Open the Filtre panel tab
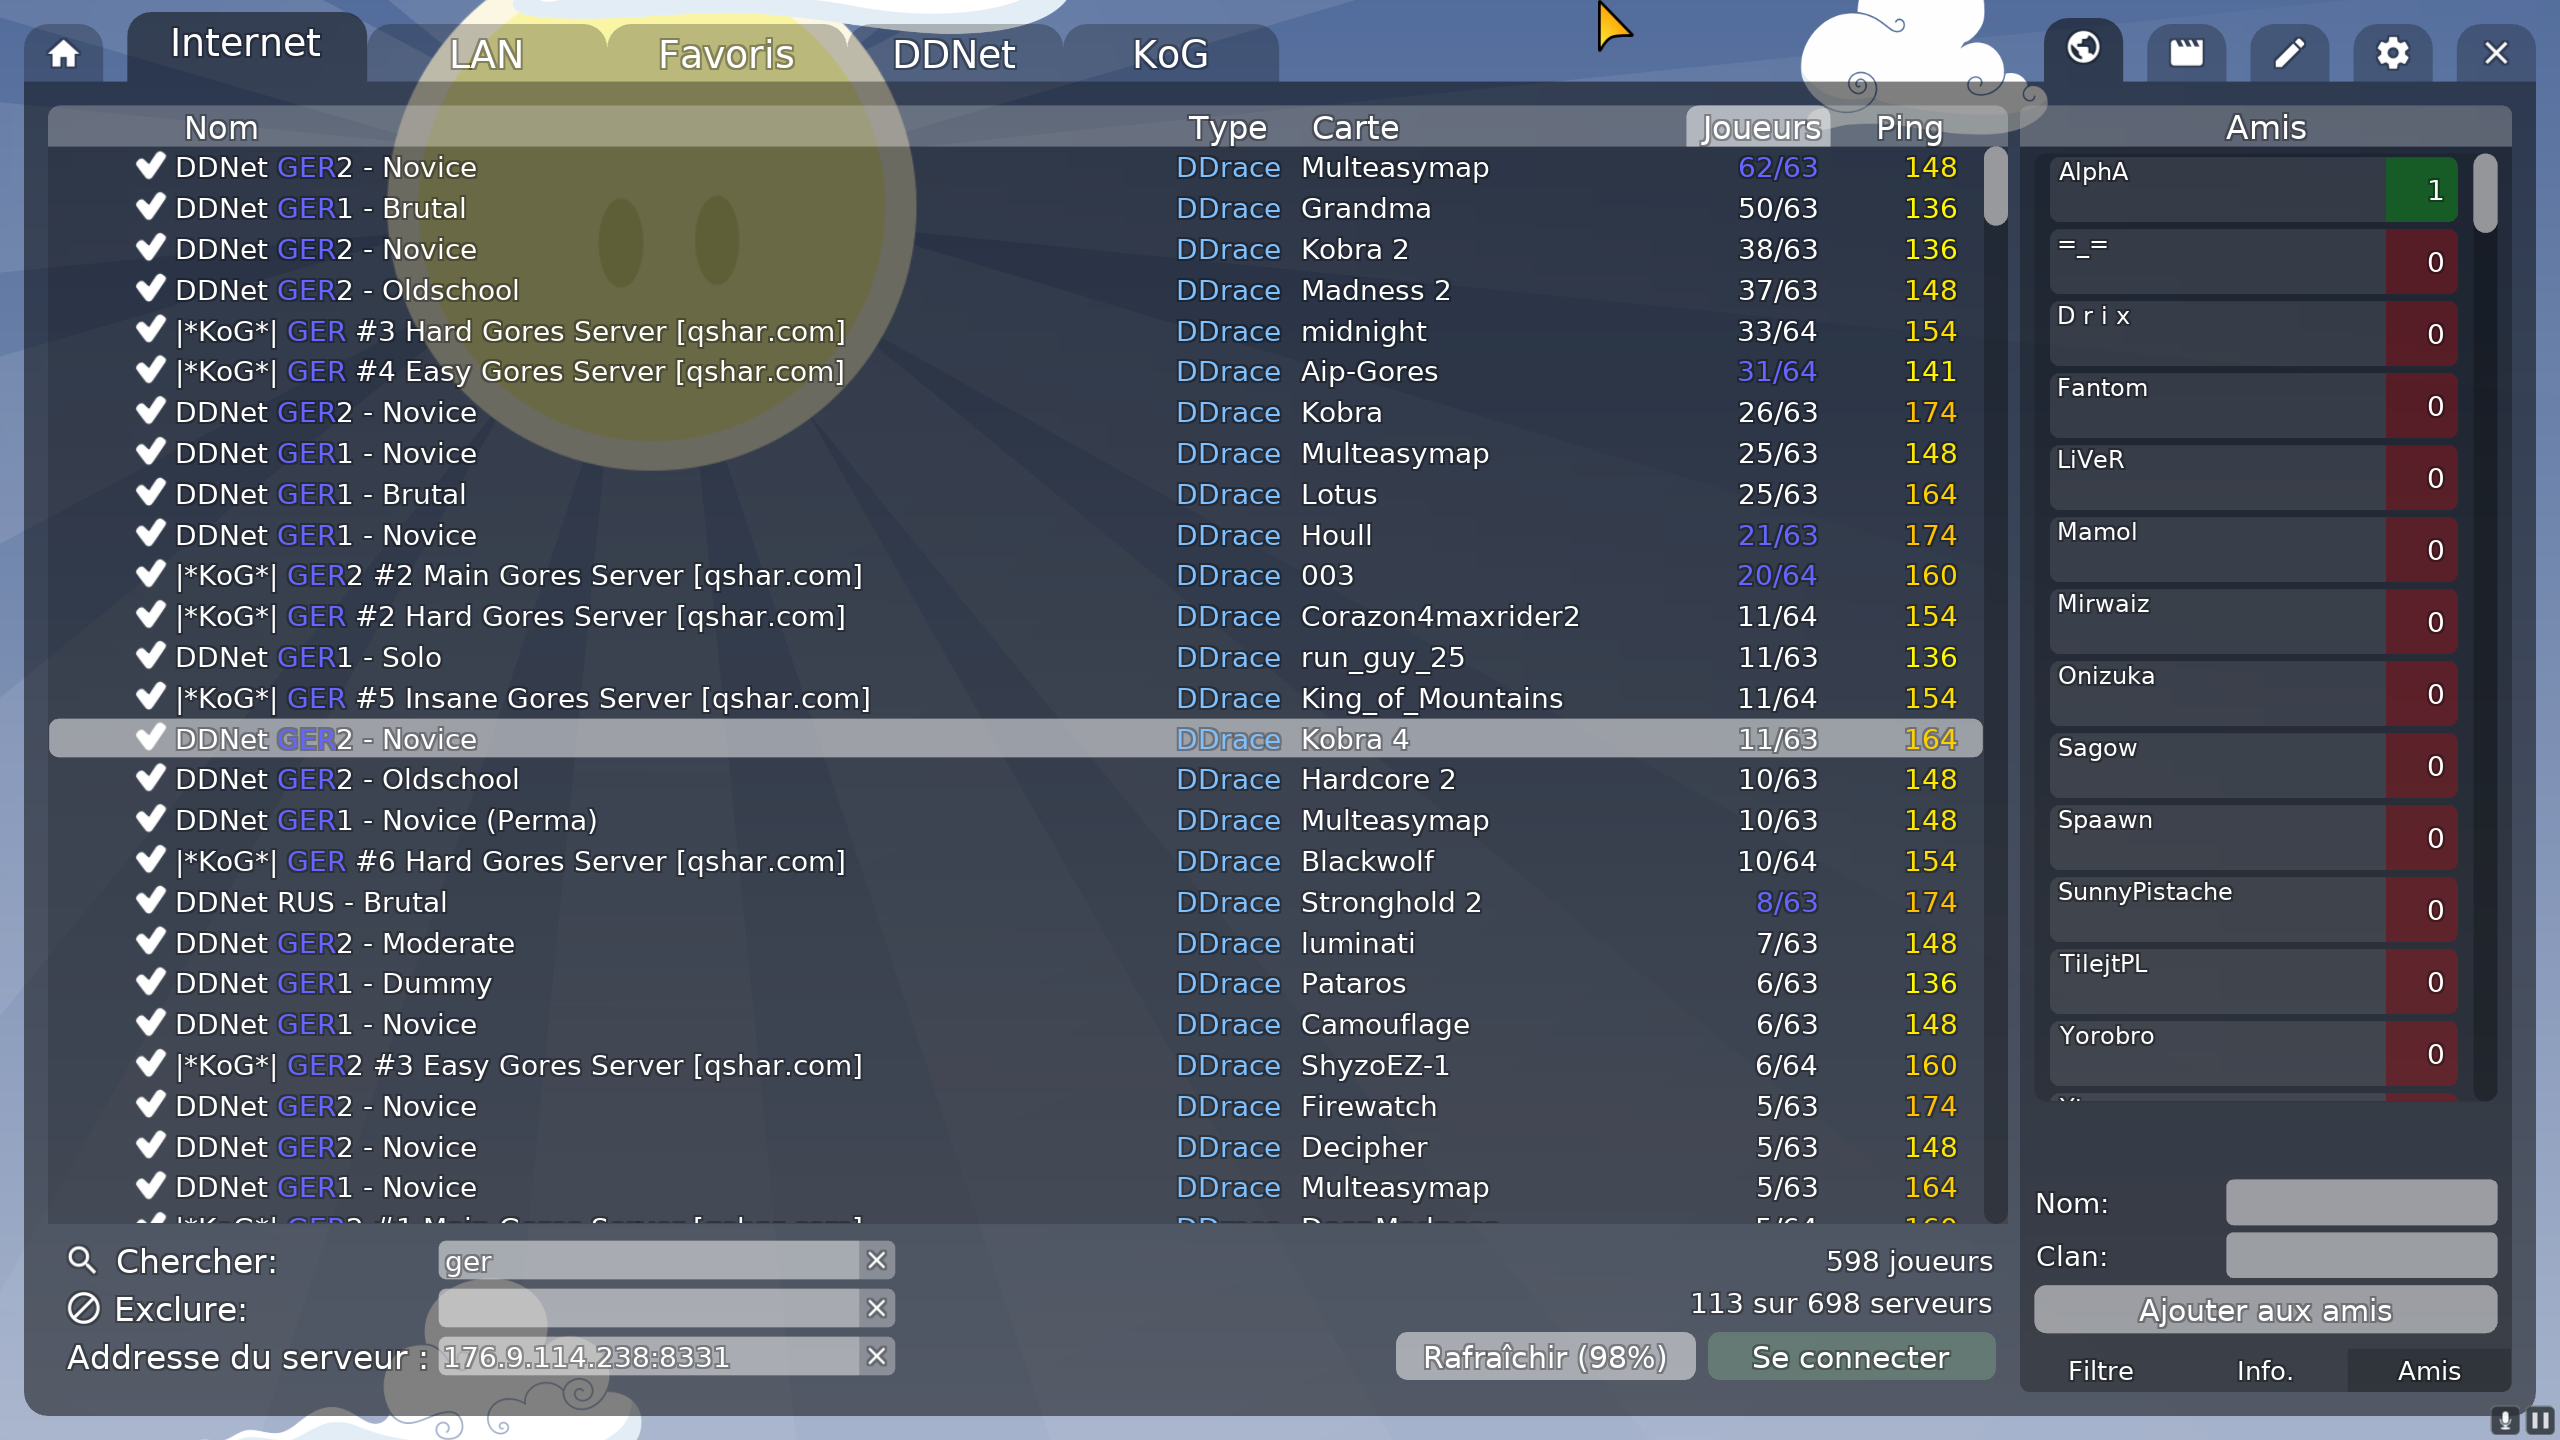The width and height of the screenshot is (2560, 1440). point(2100,1370)
